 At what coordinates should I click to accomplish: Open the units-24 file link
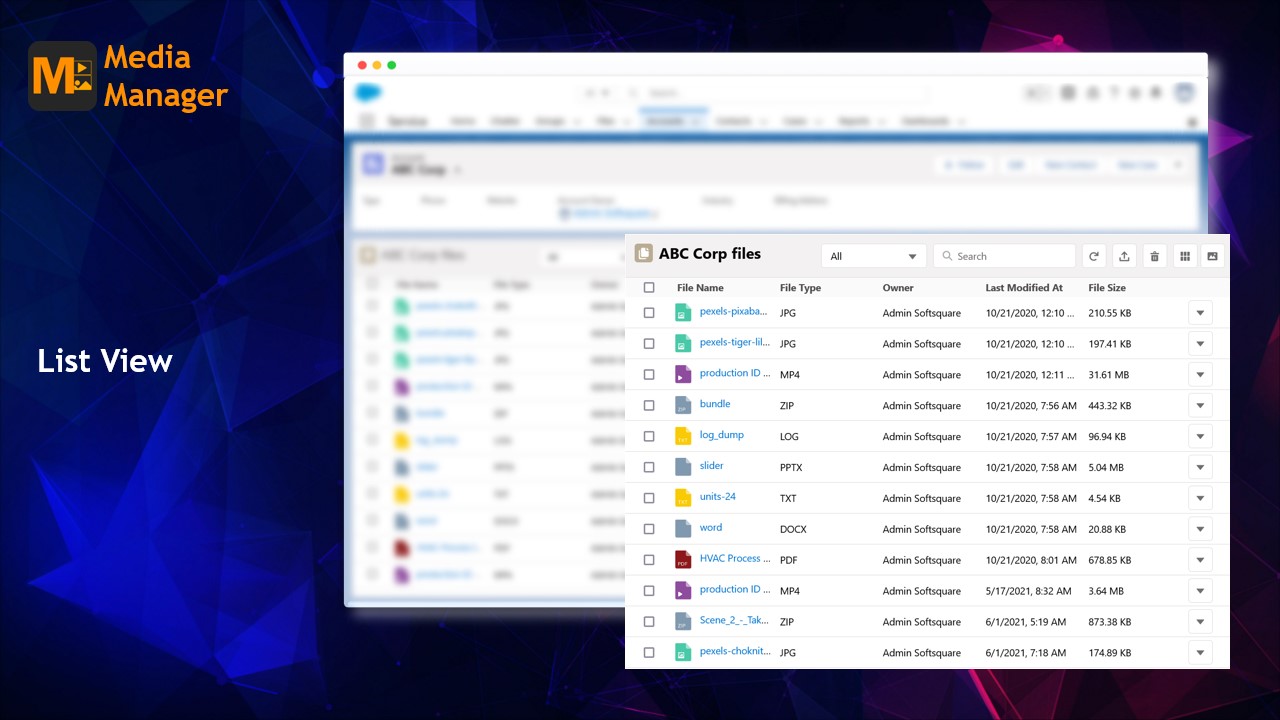(717, 497)
